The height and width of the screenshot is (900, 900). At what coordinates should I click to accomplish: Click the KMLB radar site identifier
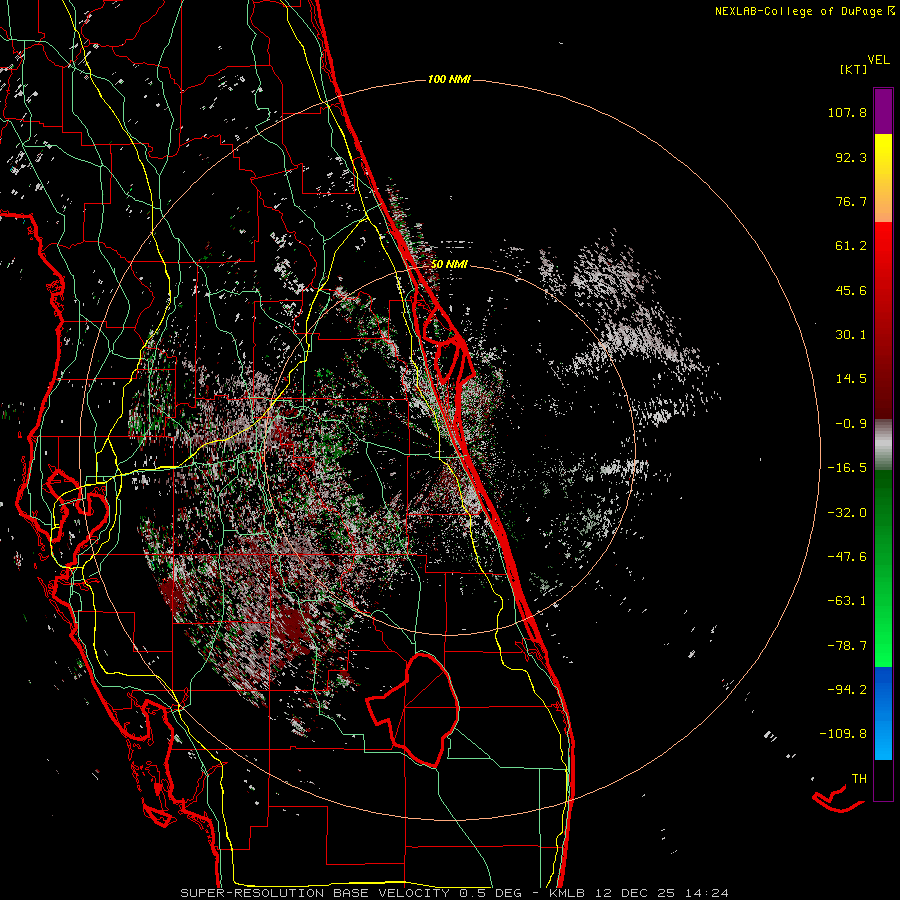point(565,893)
